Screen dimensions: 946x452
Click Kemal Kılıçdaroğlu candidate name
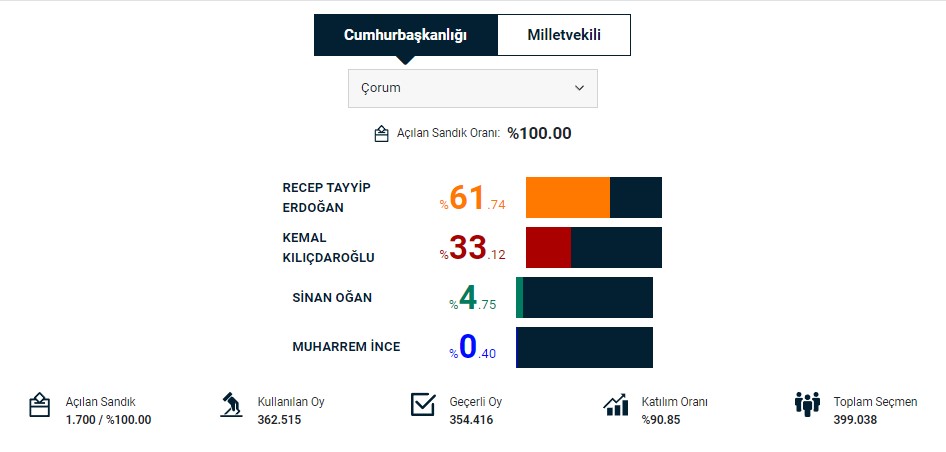[x=328, y=248]
